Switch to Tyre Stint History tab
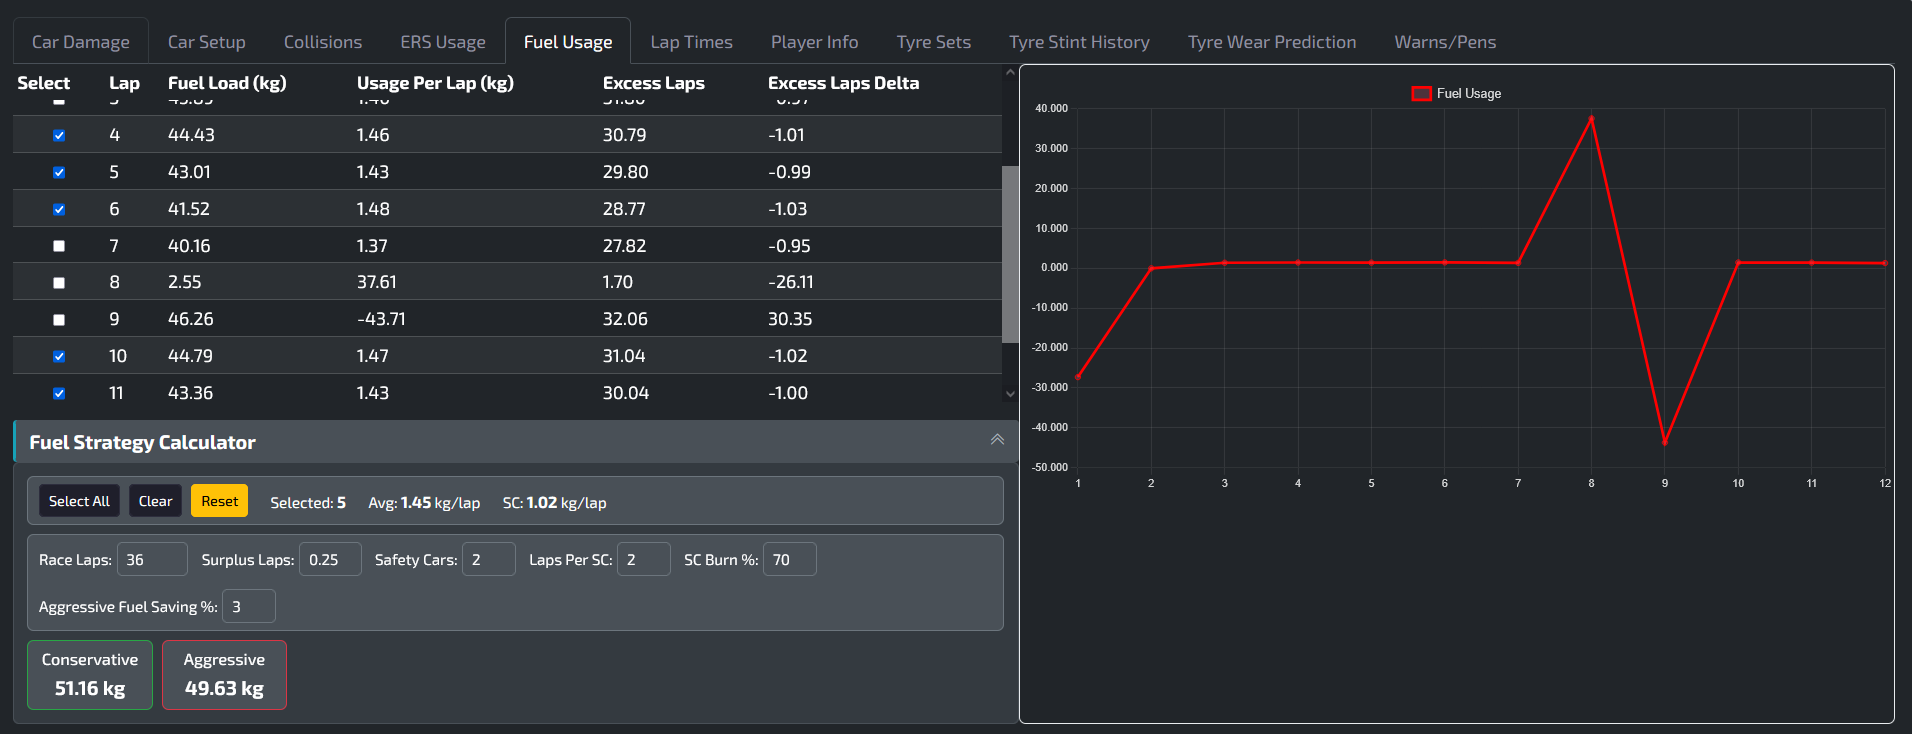Viewport: 1912px width, 734px height. [x=1080, y=42]
